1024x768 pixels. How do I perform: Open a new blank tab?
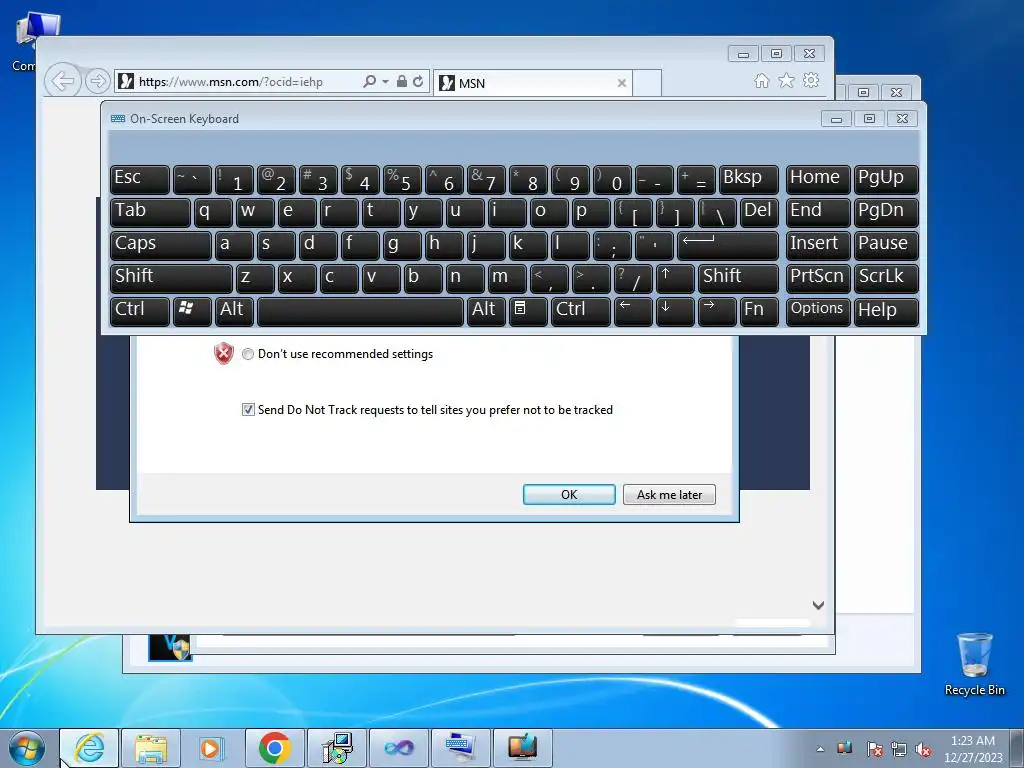tap(647, 83)
